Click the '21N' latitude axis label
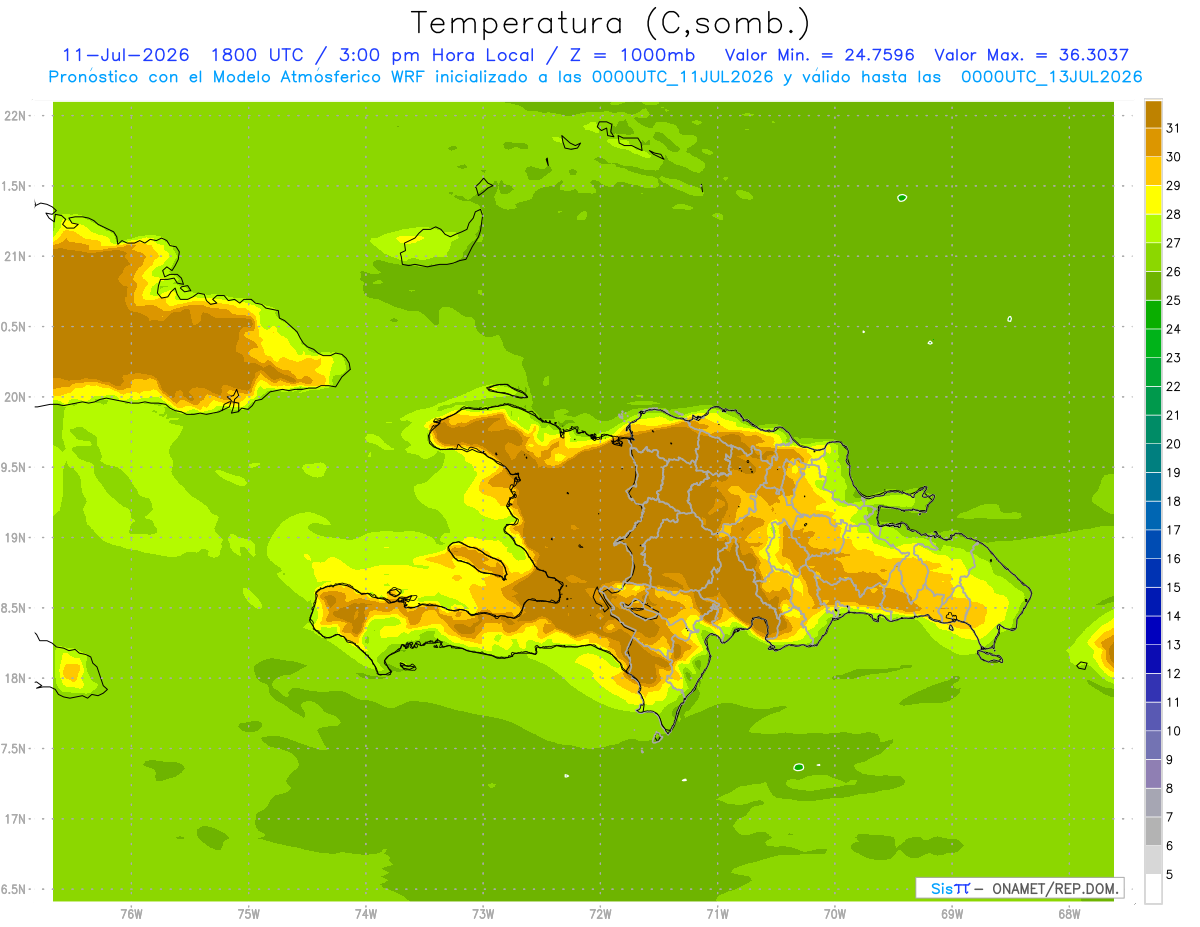Screen dimensions: 1200x927 pos(16,256)
